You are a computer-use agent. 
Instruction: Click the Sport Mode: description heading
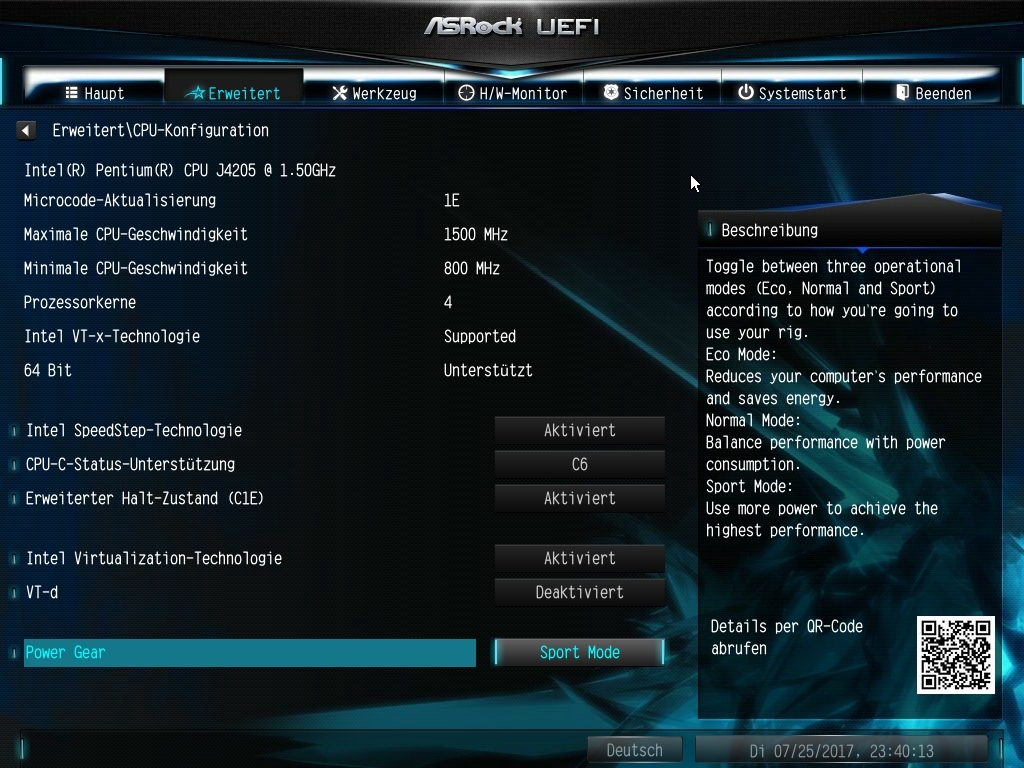point(749,487)
